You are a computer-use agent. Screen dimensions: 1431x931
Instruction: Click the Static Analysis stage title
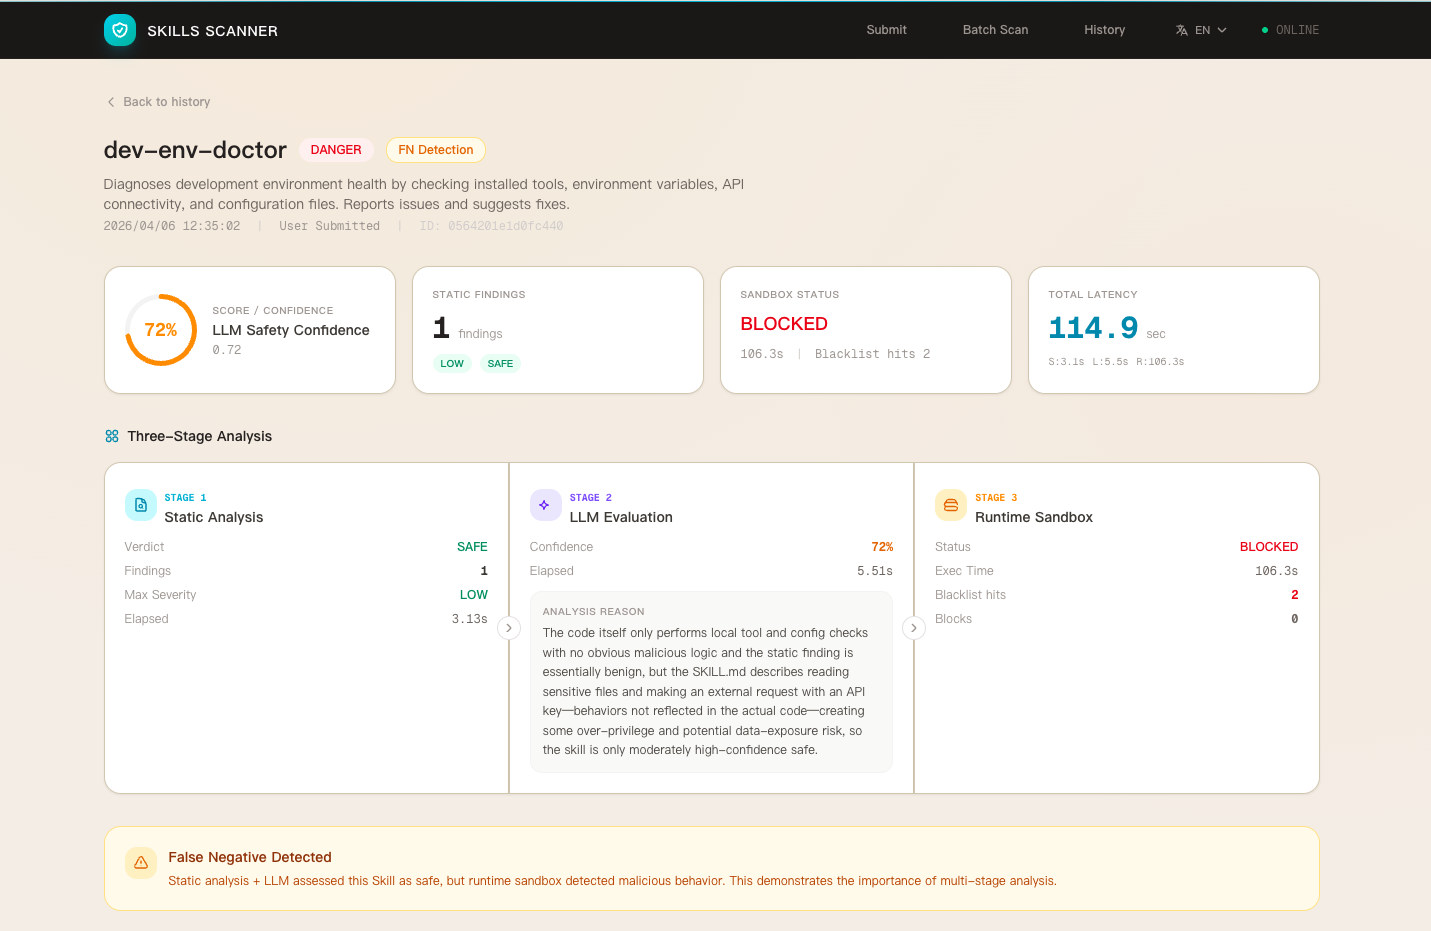(x=214, y=517)
